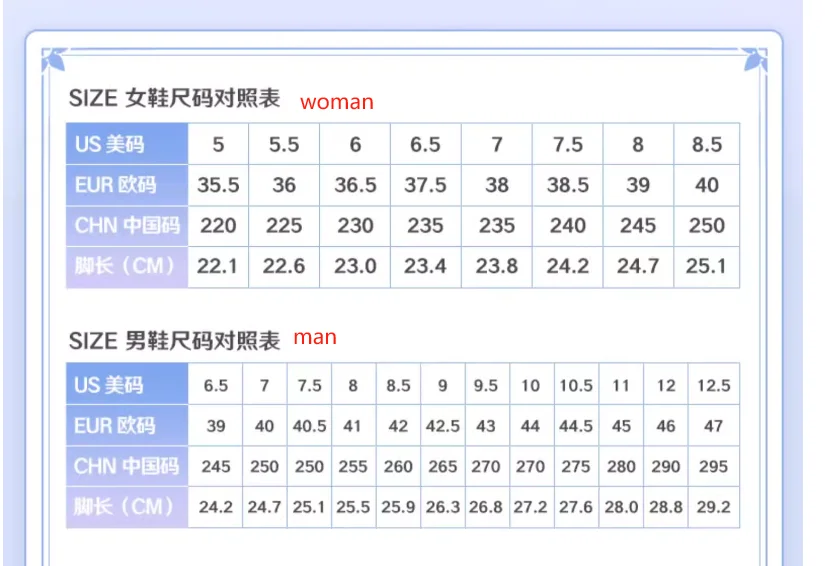This screenshot has width=825, height=566.
Task: Pick the EUR size cell '46'
Action: click(666, 426)
